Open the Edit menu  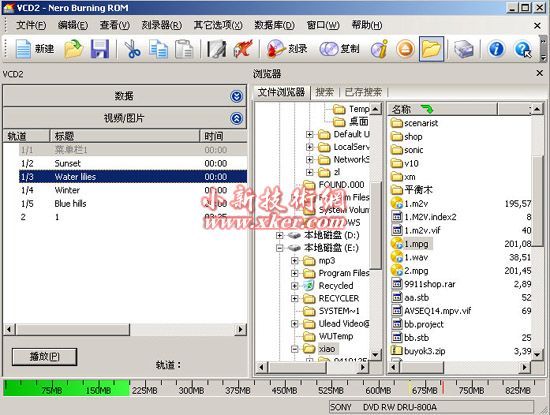(73, 25)
